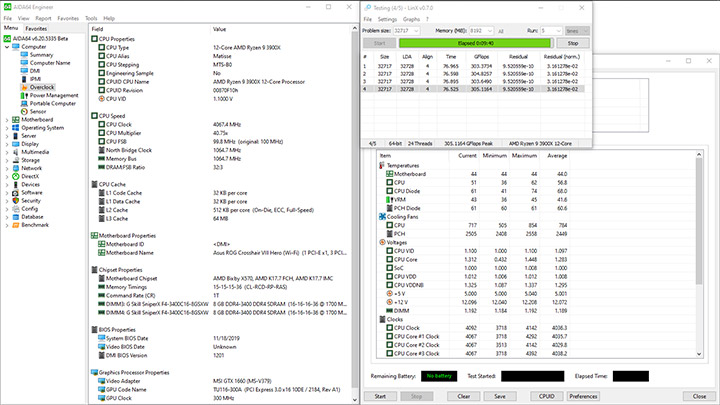
Task: Click the Temperatures group icon
Action: pyautogui.click(x=381, y=165)
